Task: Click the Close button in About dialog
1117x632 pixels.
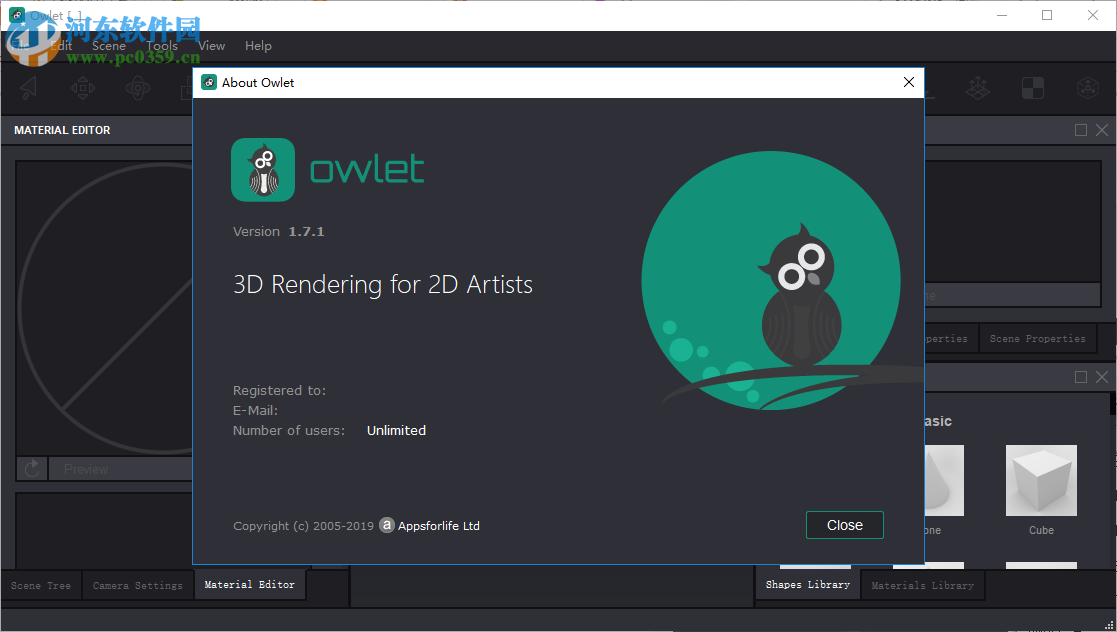Action: [844, 524]
